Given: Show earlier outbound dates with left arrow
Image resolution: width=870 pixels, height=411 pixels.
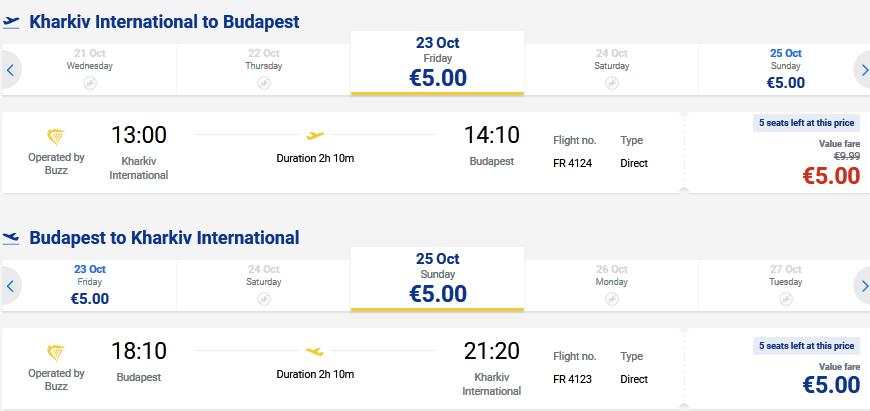Looking at the screenshot, I should coord(10,70).
